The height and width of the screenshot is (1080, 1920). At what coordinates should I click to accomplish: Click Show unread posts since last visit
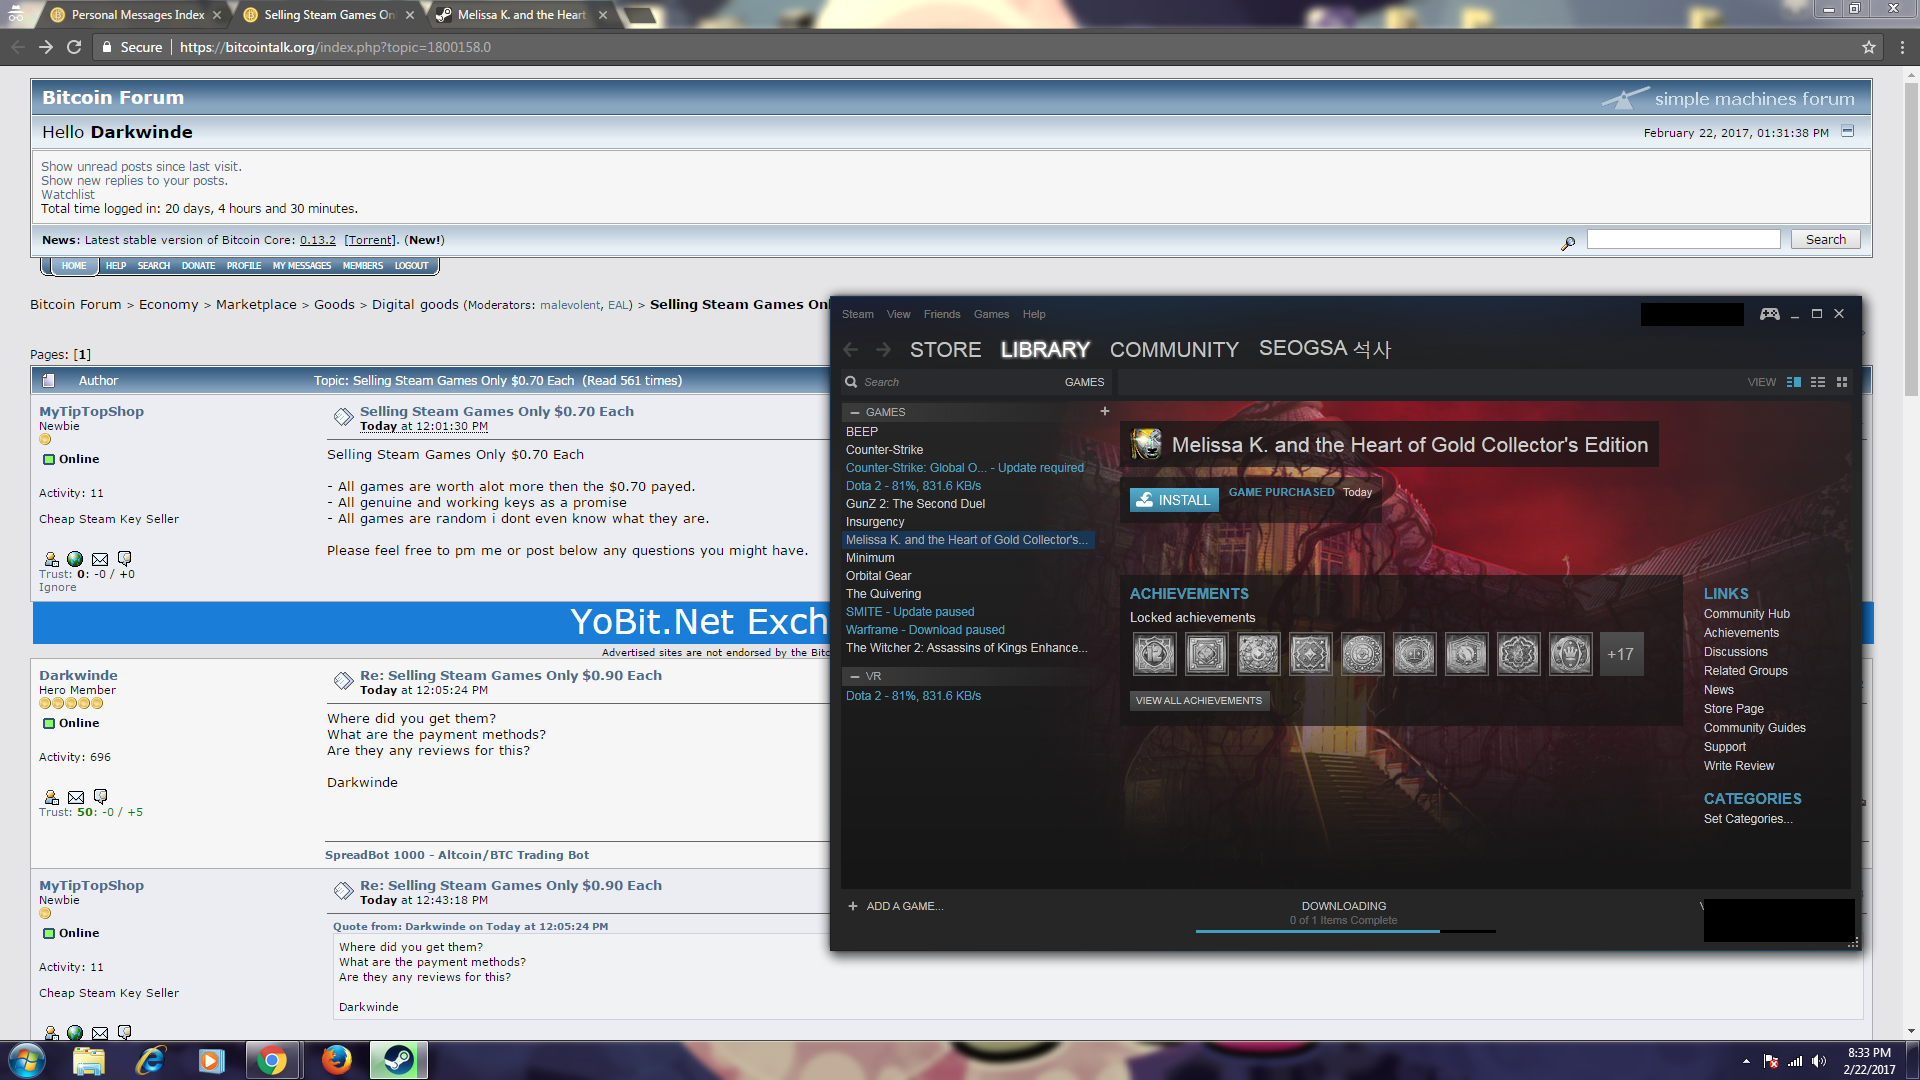click(x=141, y=167)
